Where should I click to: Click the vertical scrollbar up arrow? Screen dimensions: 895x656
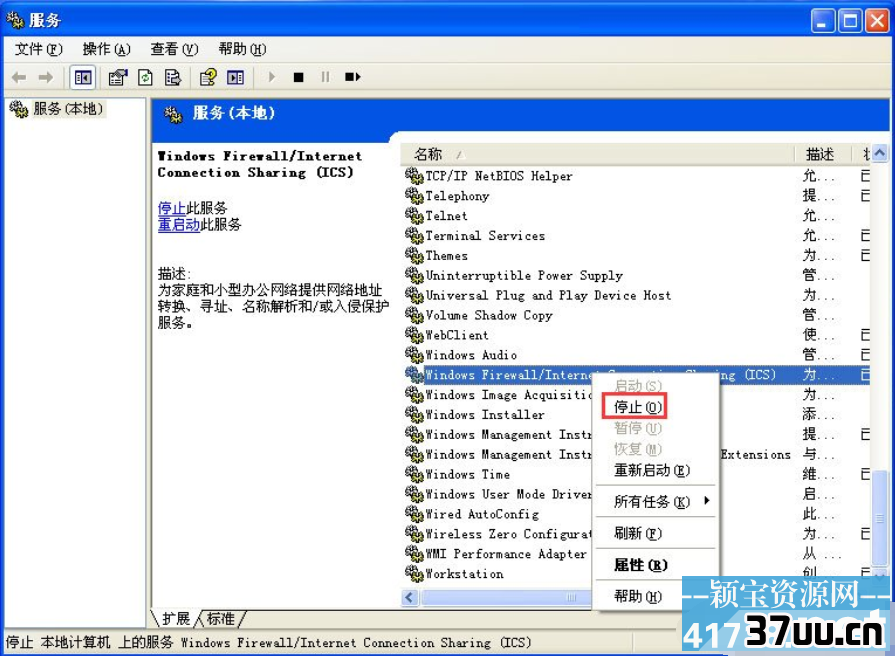pyautogui.click(x=880, y=153)
